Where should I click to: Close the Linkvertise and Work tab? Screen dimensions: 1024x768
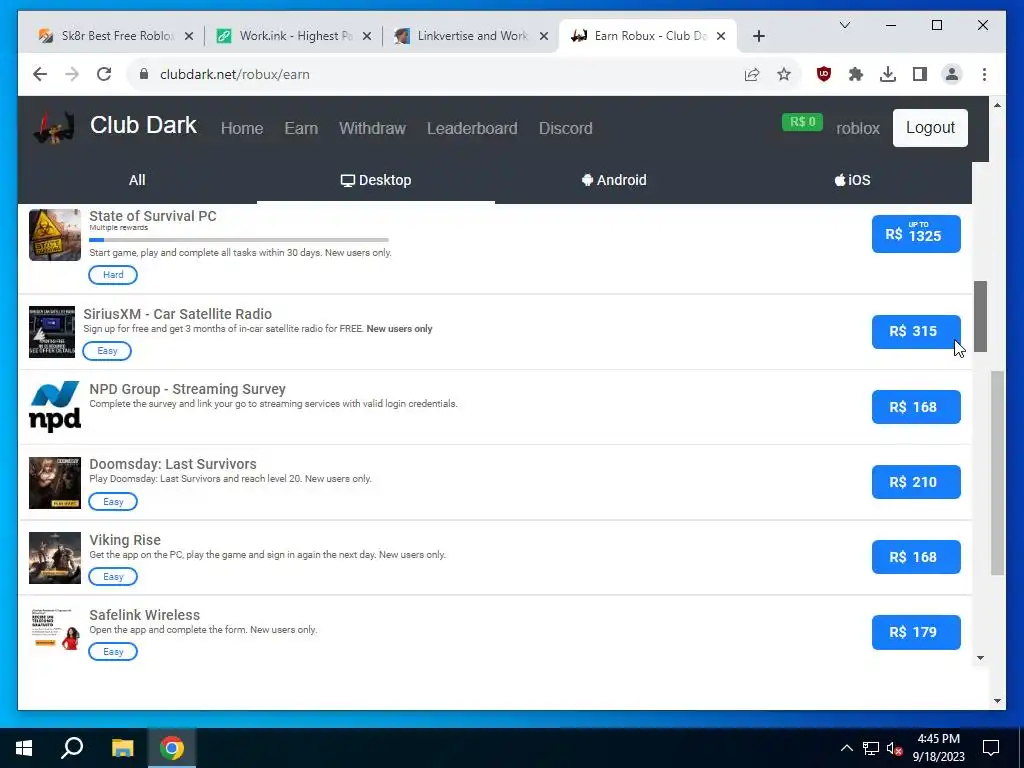click(543, 36)
